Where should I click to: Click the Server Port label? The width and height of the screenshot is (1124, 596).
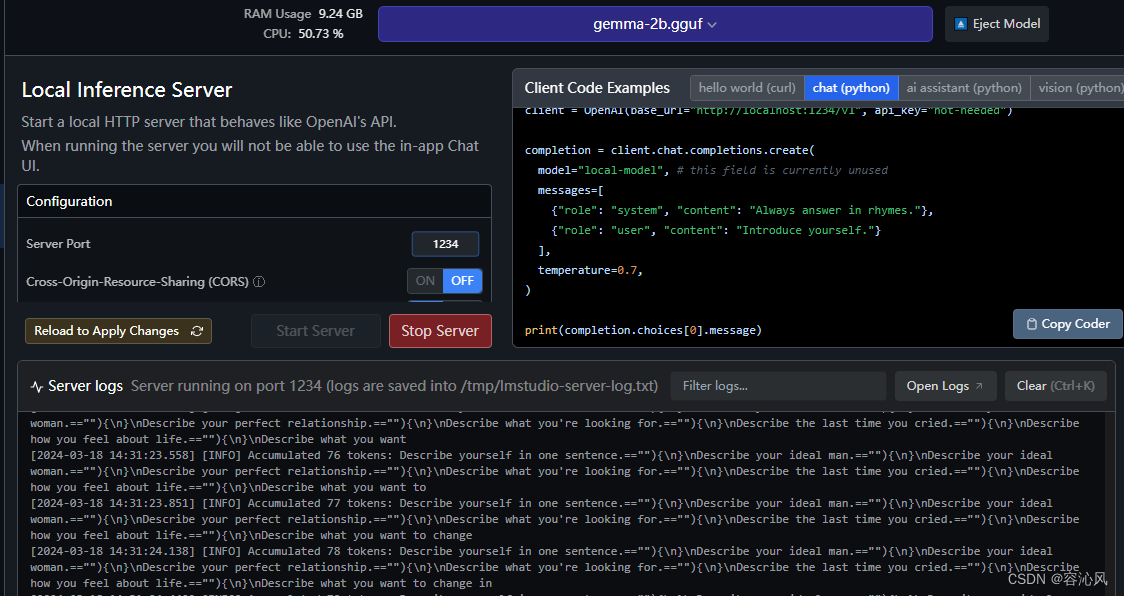58,244
